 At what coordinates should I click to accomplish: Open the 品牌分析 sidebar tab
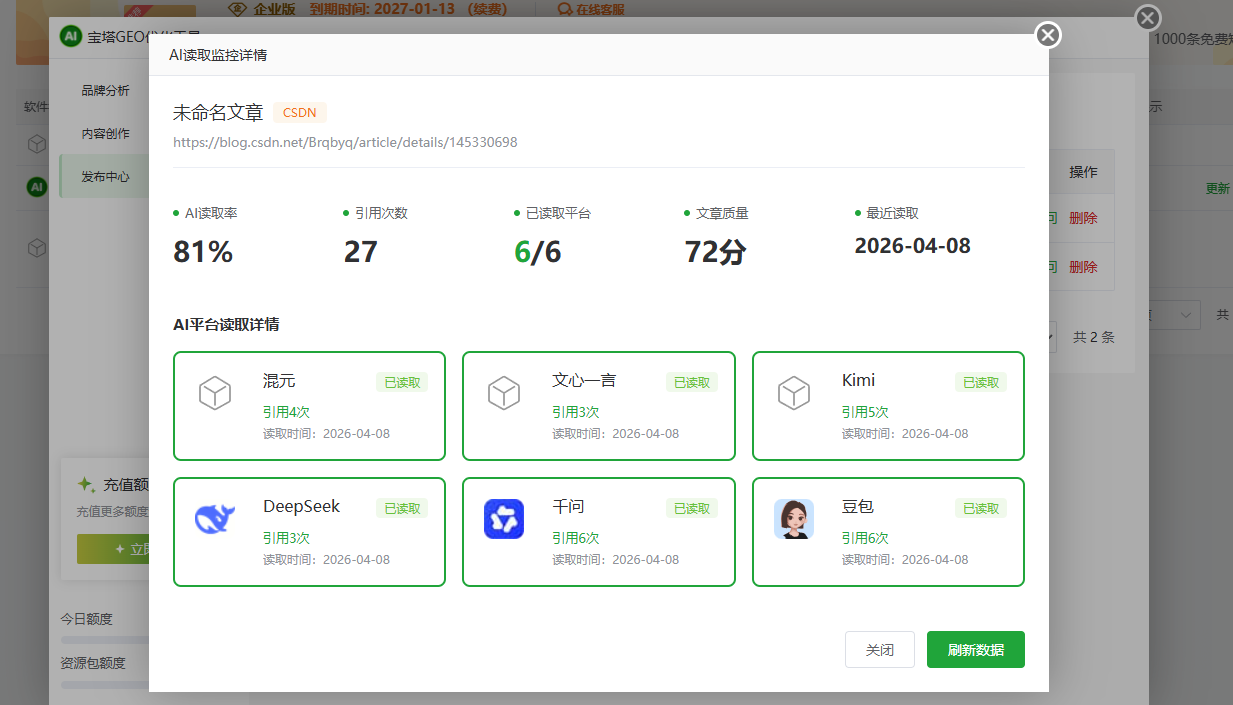point(105,91)
